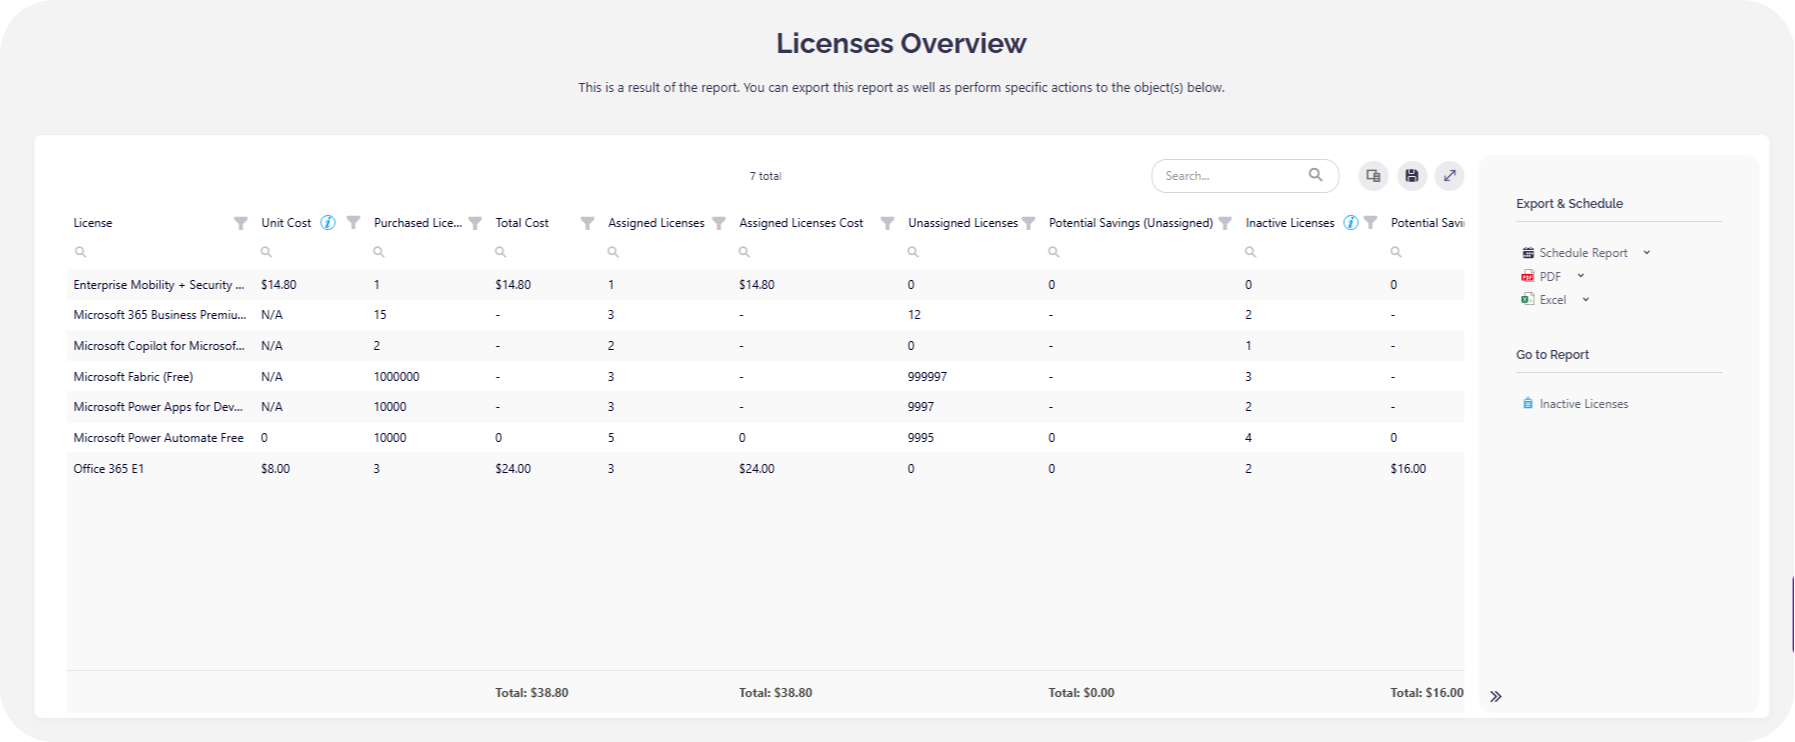Collapse the side panel with double chevron
The height and width of the screenshot is (742, 1795).
(1495, 696)
